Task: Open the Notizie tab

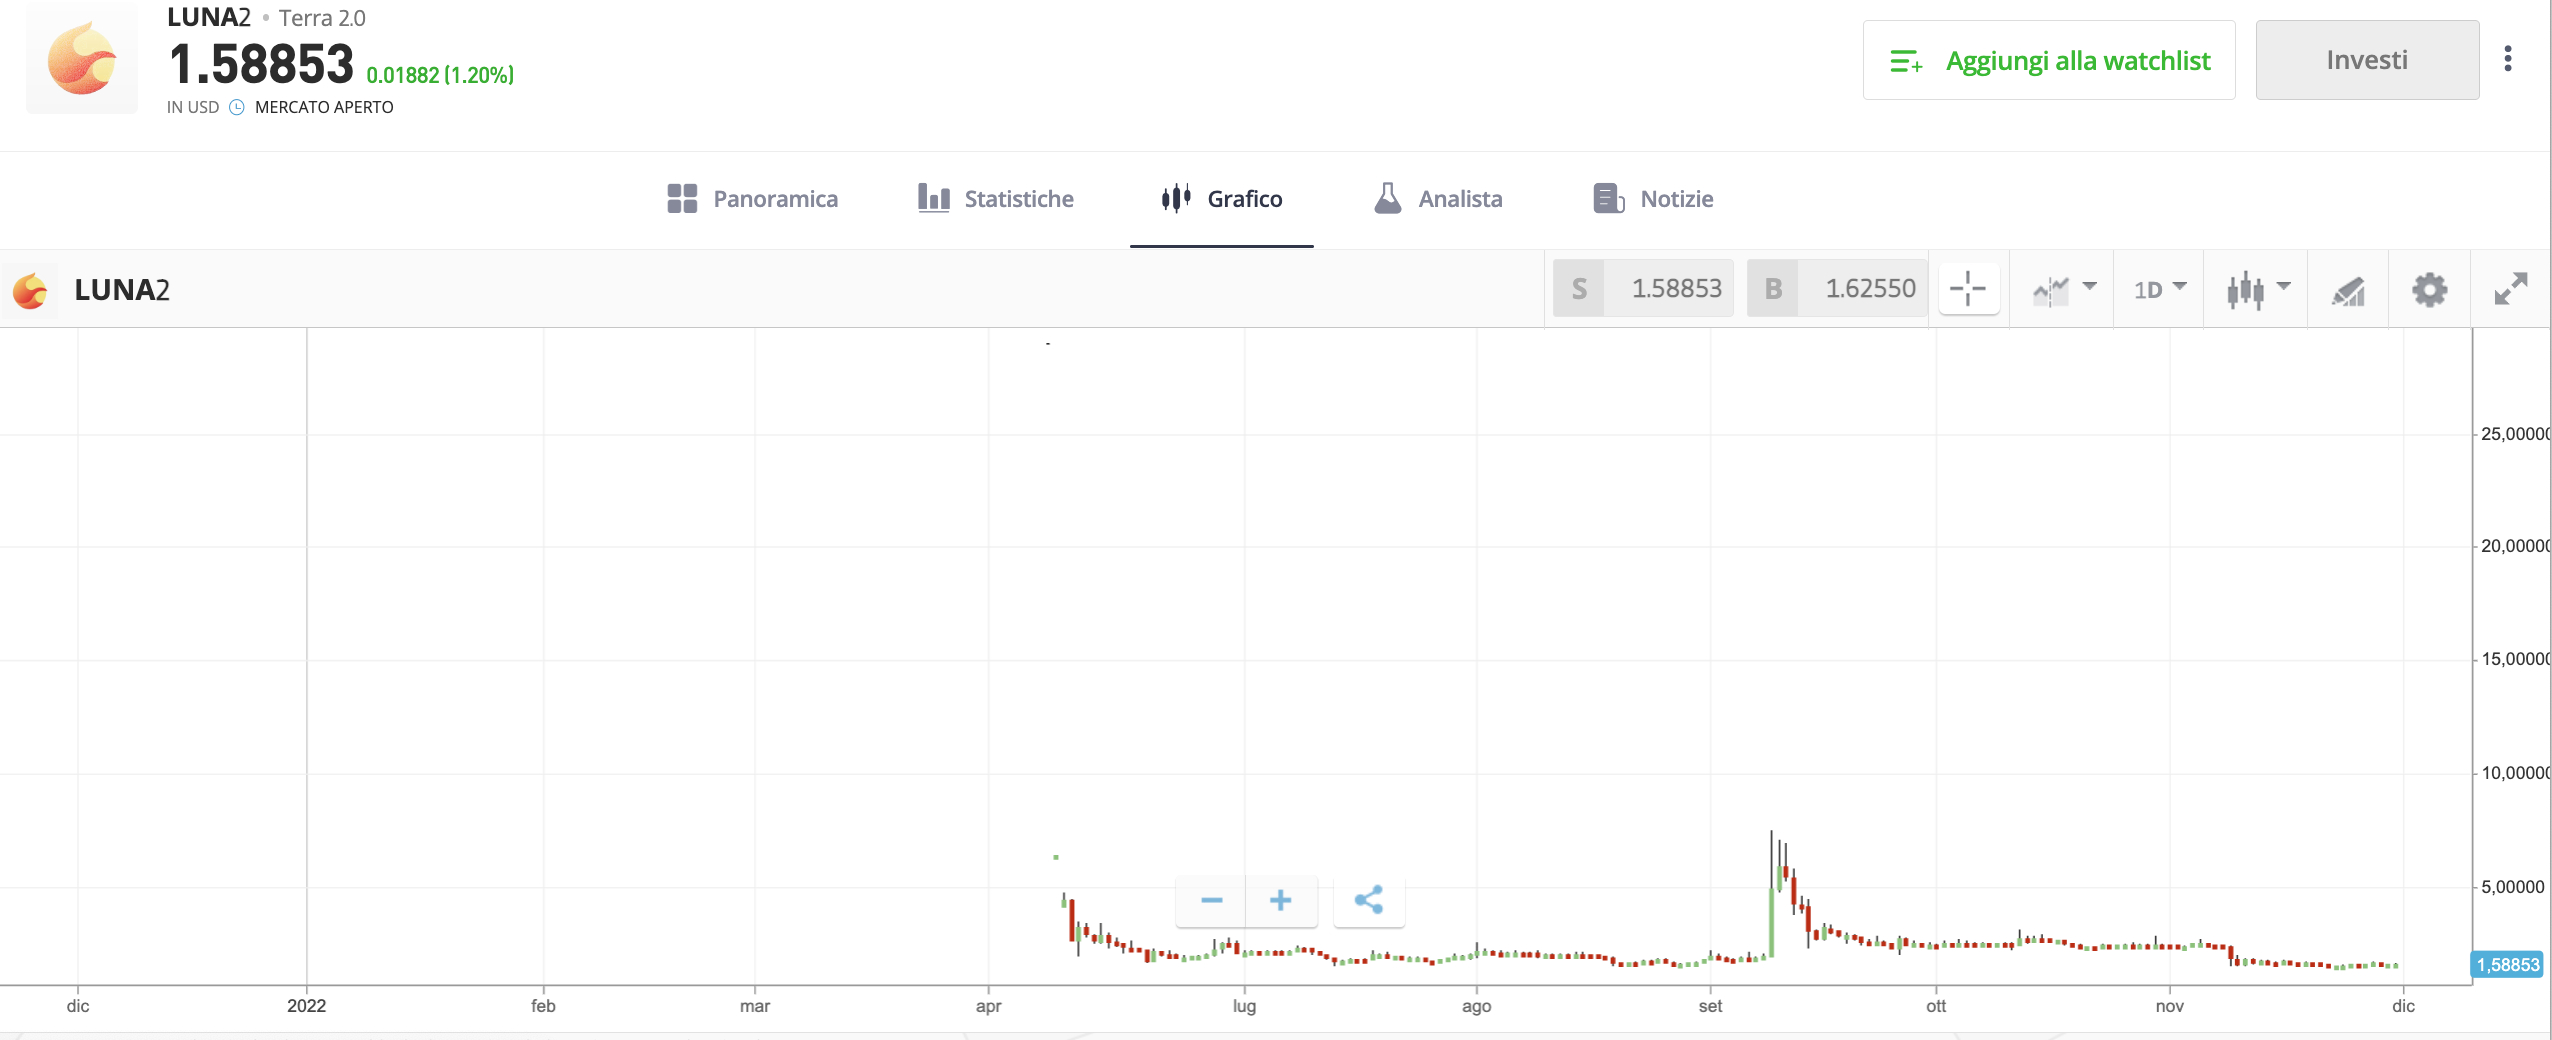Action: point(1653,199)
